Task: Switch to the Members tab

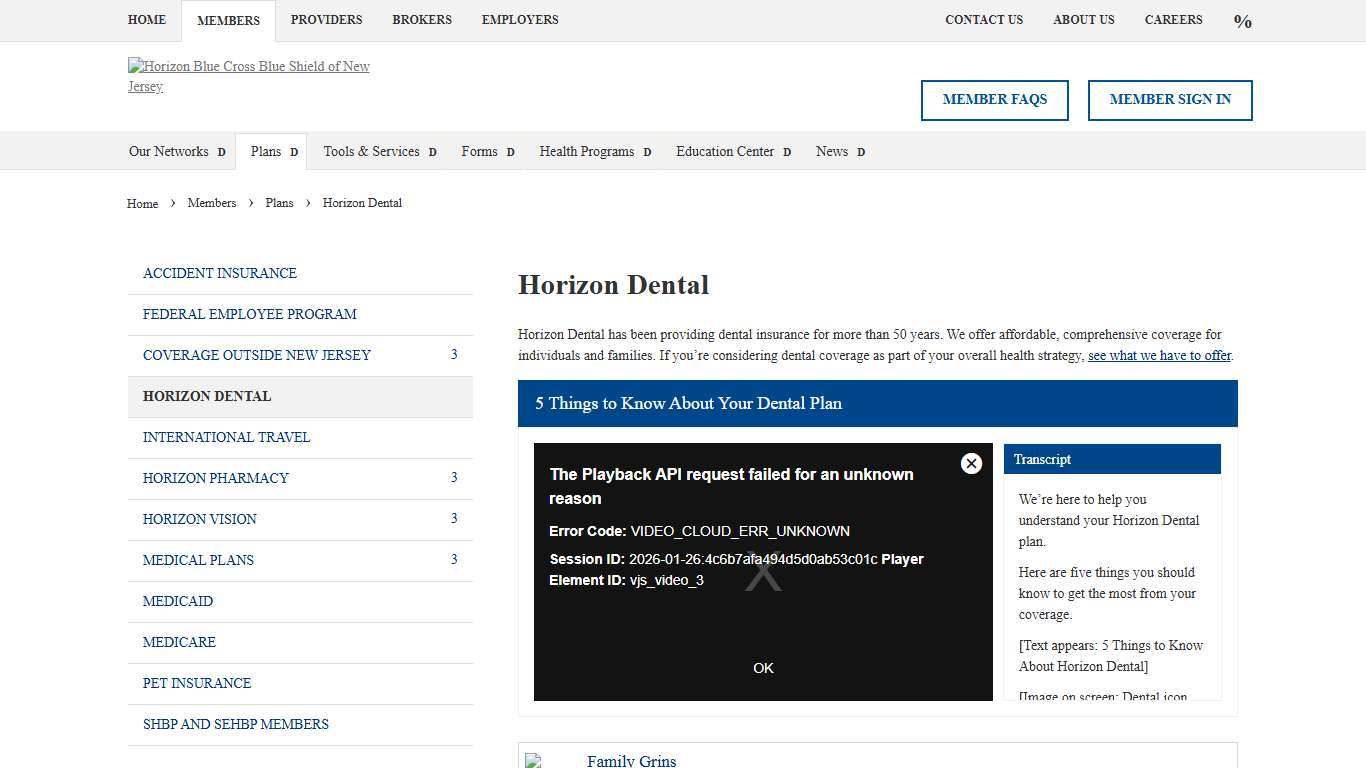Action: (x=228, y=20)
